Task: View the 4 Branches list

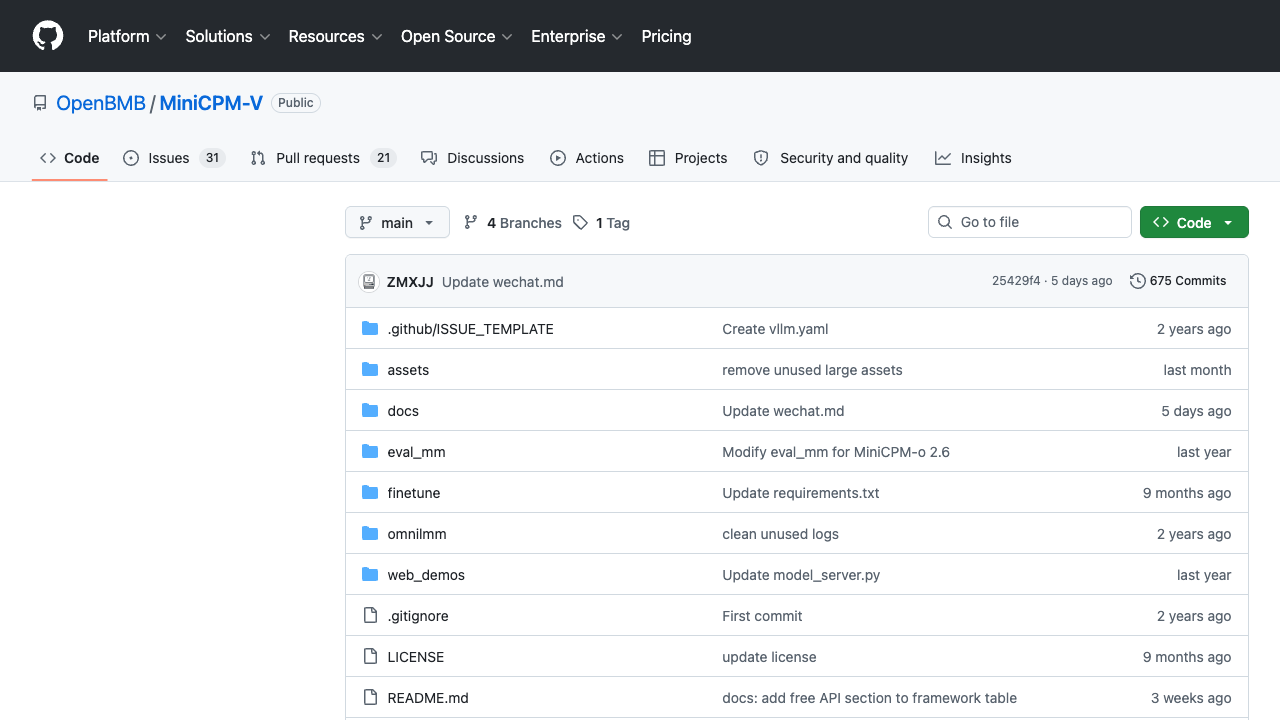Action: (513, 223)
